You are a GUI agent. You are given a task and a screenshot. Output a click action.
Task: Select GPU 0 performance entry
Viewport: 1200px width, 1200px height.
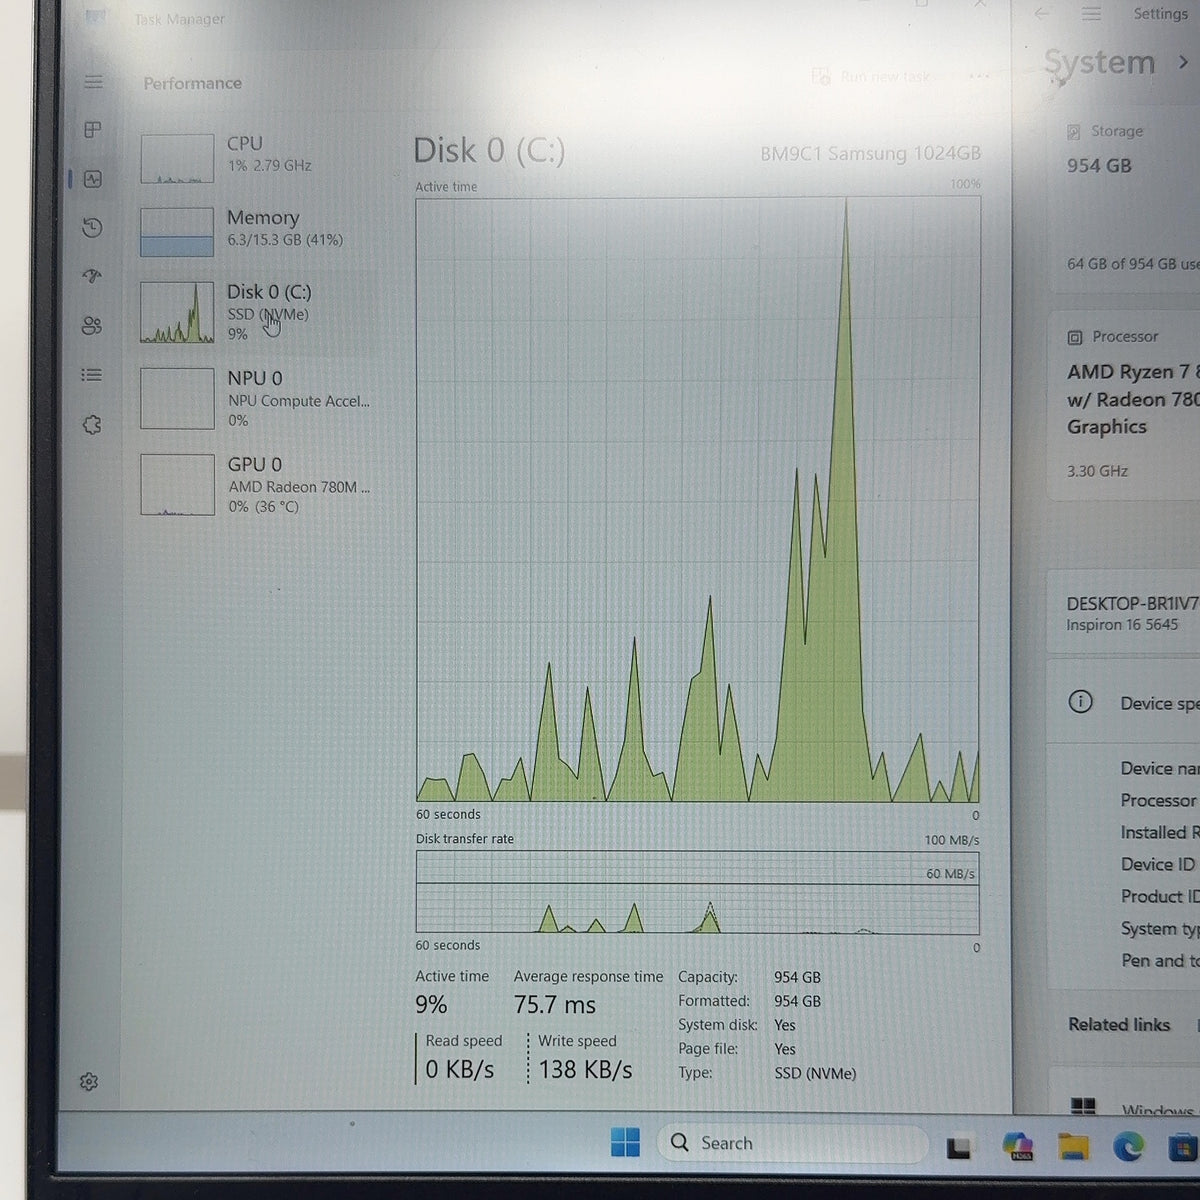256,485
